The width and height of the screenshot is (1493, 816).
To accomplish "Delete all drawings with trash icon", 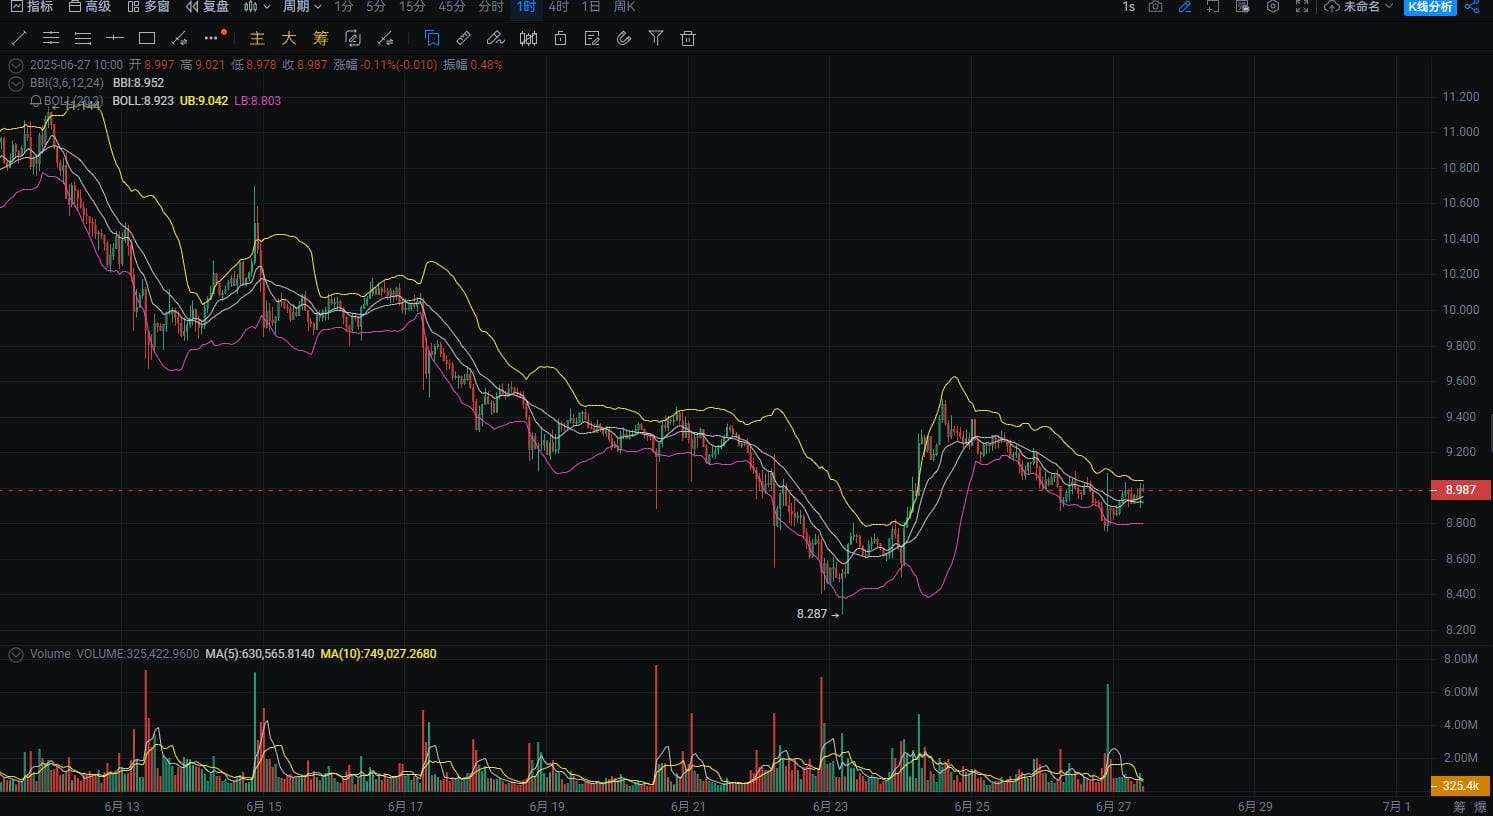I will coord(688,38).
